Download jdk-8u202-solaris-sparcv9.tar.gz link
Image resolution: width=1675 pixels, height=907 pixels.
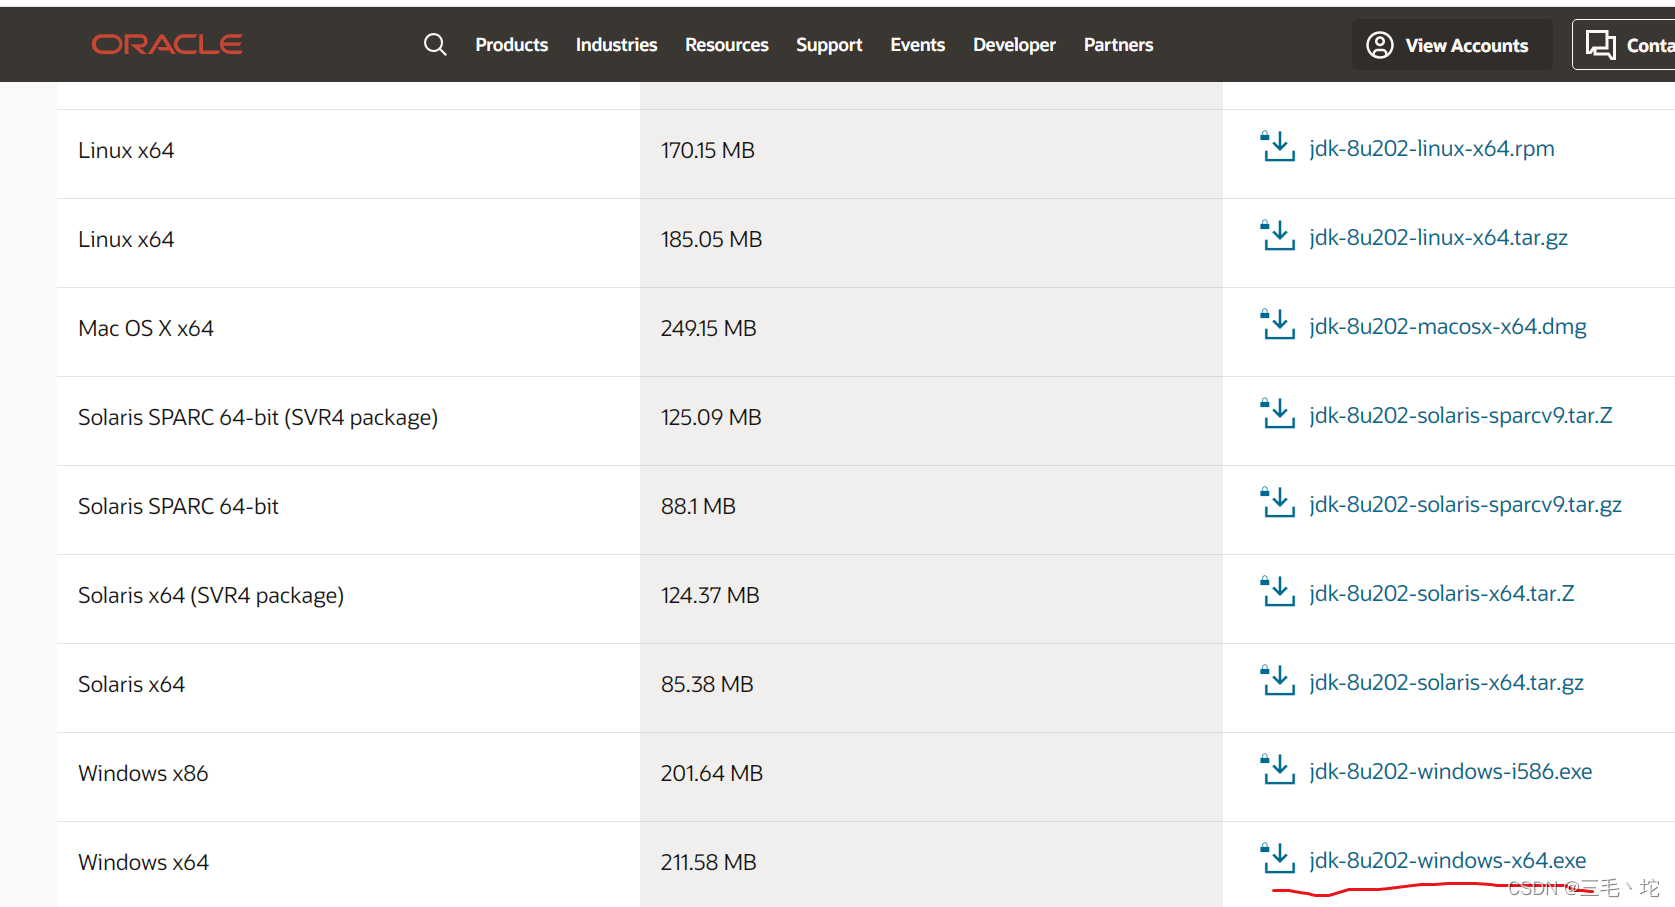pyautogui.click(x=1465, y=505)
